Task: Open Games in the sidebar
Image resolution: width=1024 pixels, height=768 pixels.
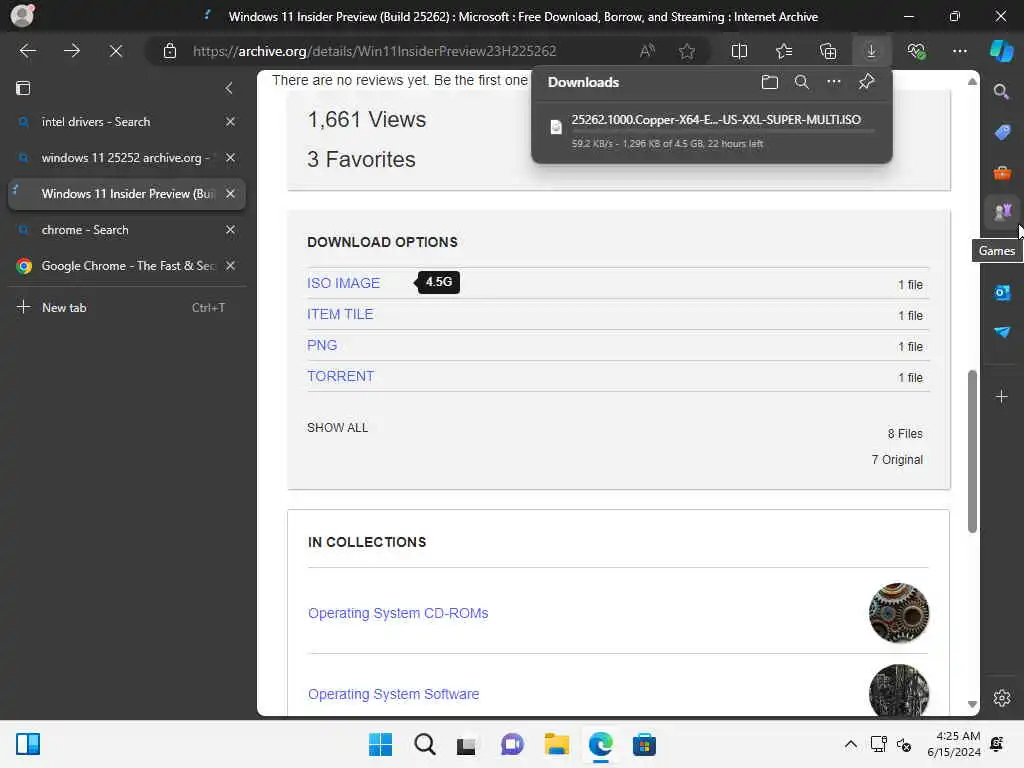Action: pos(1002,212)
